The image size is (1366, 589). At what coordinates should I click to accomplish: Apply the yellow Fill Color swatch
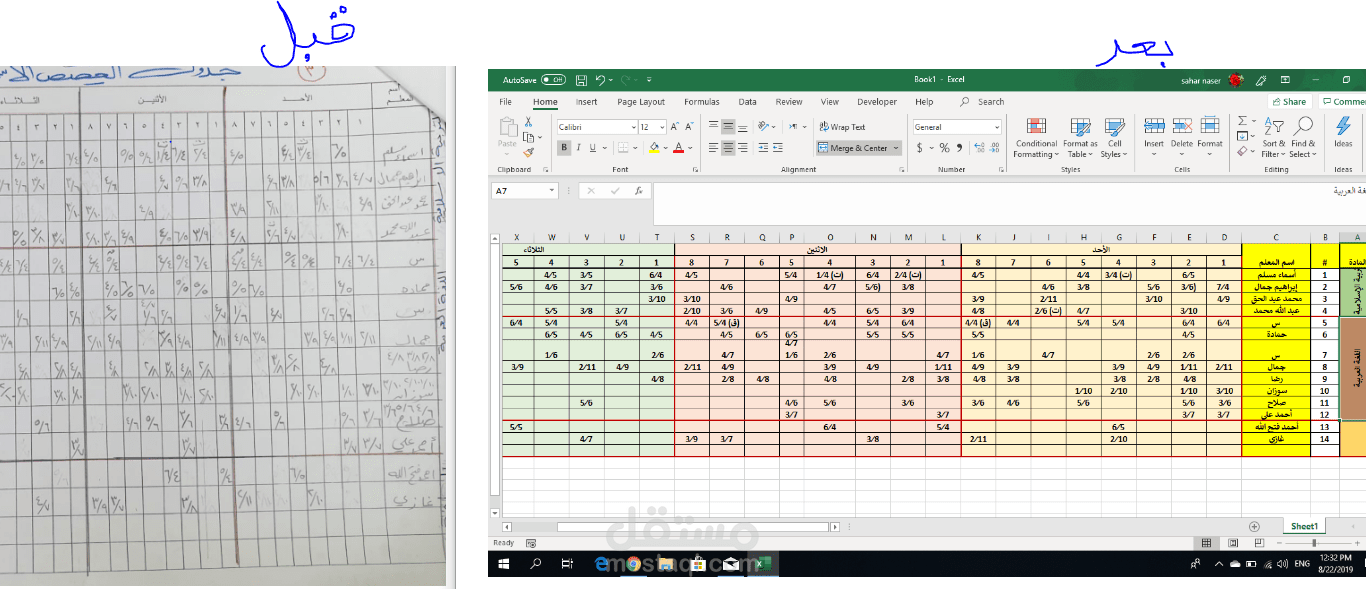tap(654, 148)
